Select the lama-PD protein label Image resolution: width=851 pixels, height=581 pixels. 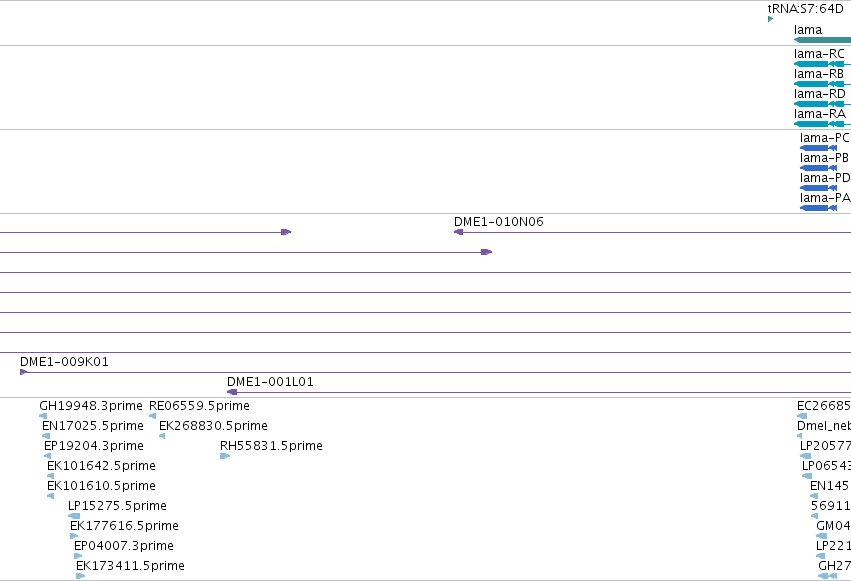coord(825,178)
